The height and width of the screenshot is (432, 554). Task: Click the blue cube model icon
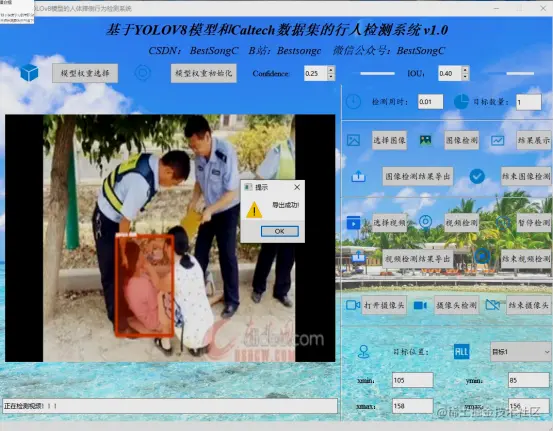point(29,72)
